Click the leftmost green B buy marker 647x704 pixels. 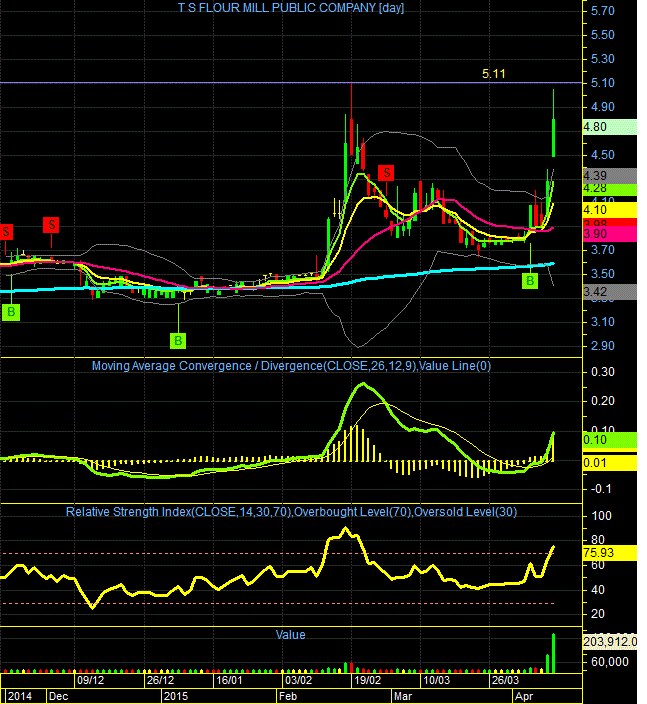pyautogui.click(x=11, y=312)
